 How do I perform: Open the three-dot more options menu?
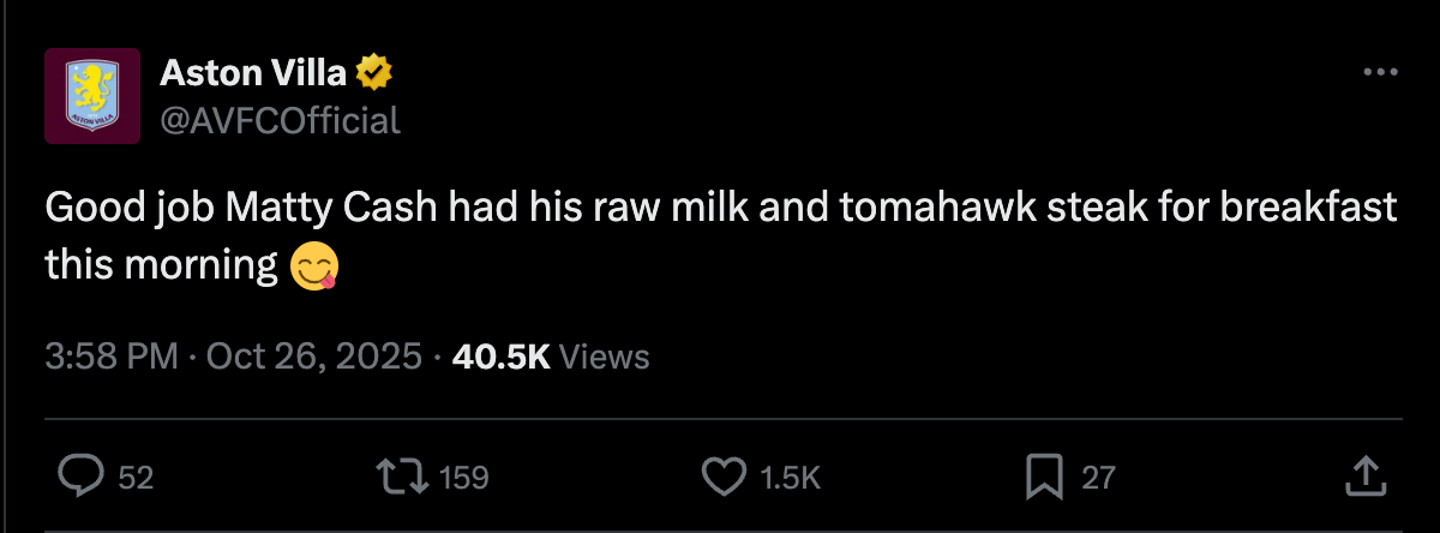click(1380, 72)
